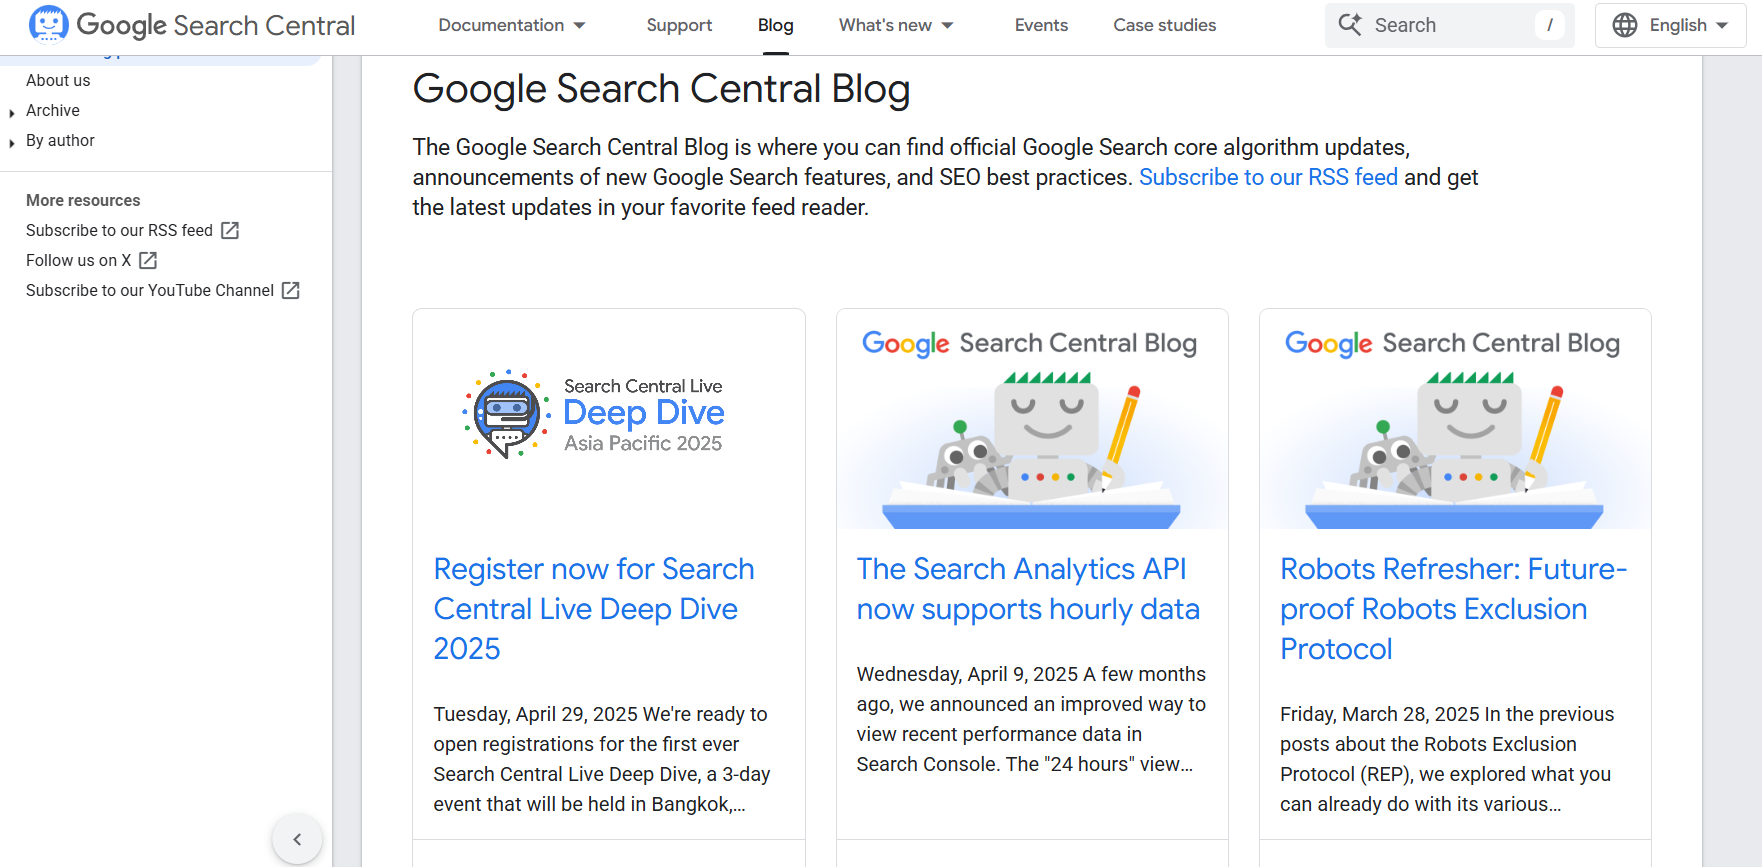Viewport: 1762px width, 867px height.
Task: Open Robots Refresher article title
Action: pyautogui.click(x=1453, y=609)
